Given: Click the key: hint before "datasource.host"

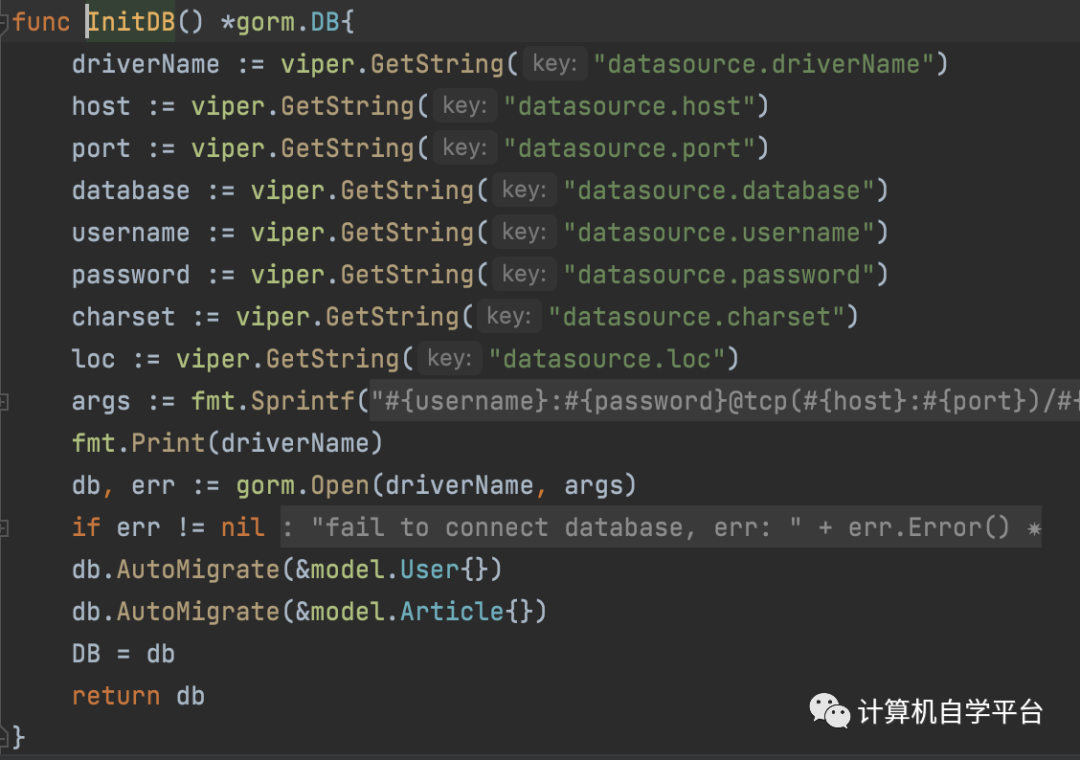Looking at the screenshot, I should point(464,106).
